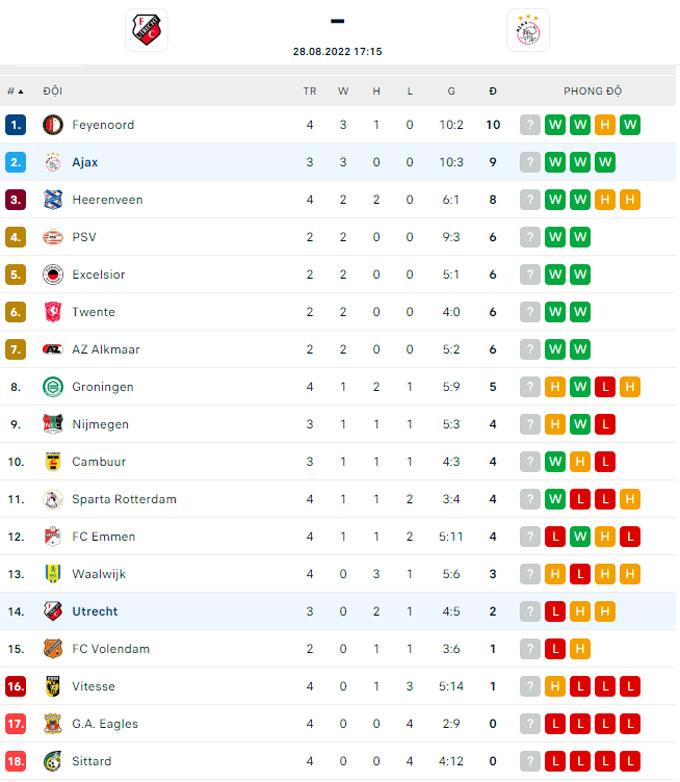Click the Twente club logo
The height and width of the screenshot is (782, 680).
coord(53,312)
